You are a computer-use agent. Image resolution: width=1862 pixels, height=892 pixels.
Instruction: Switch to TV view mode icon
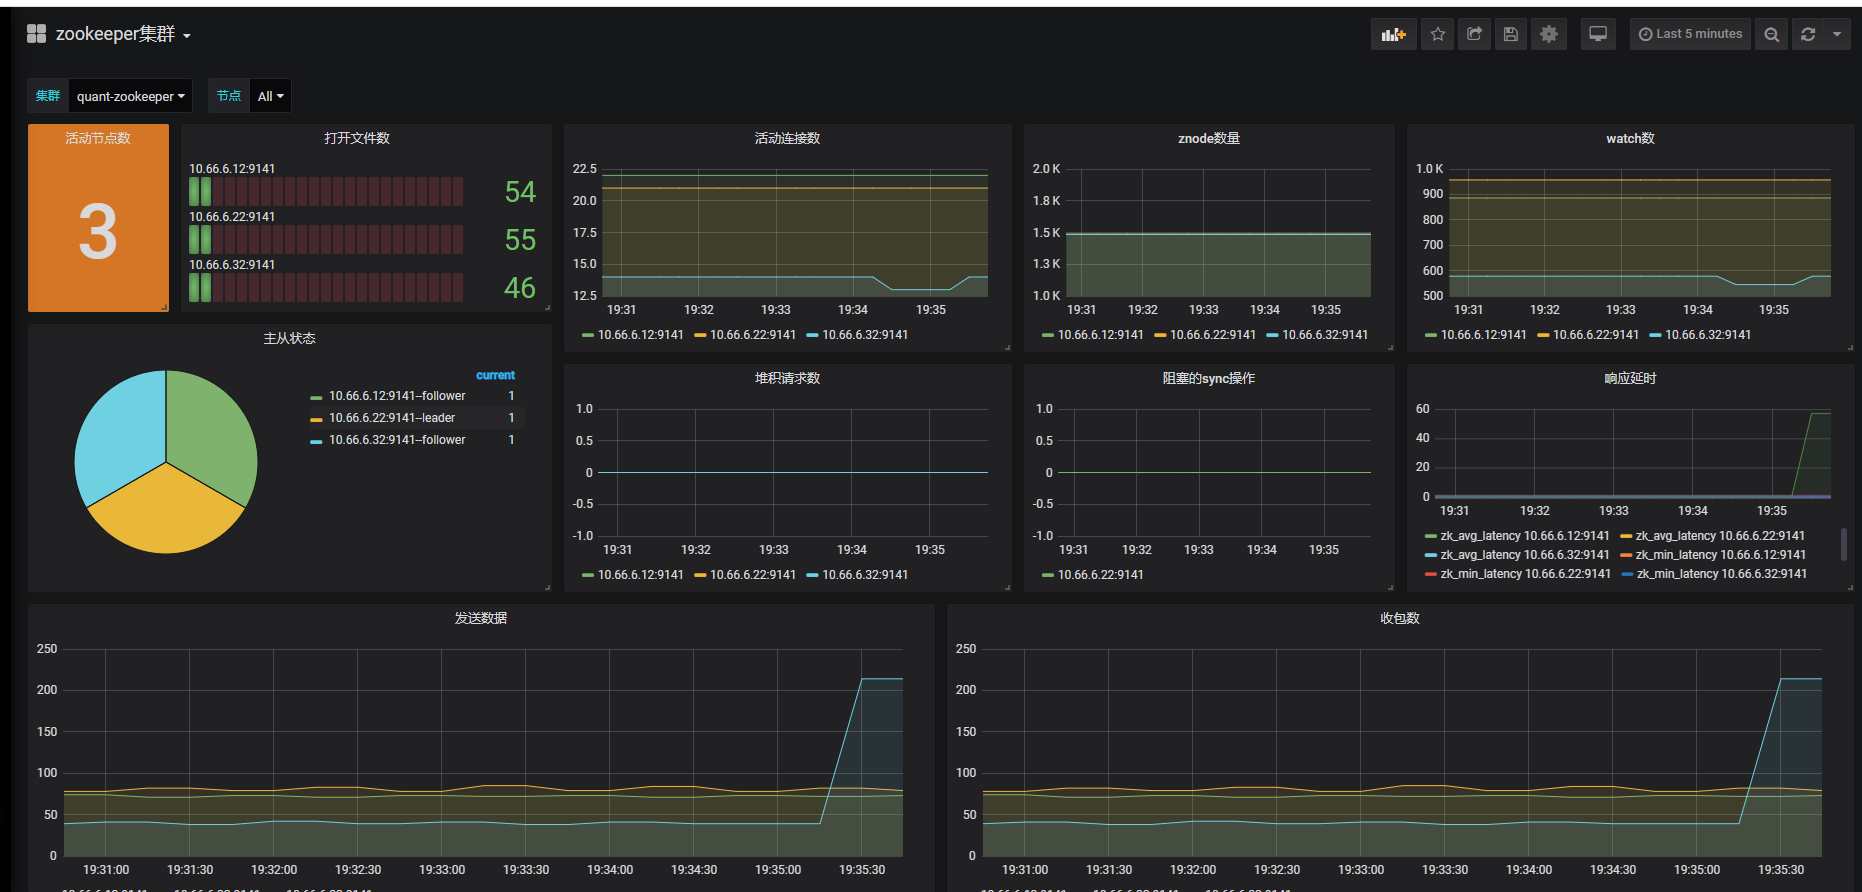click(1598, 34)
